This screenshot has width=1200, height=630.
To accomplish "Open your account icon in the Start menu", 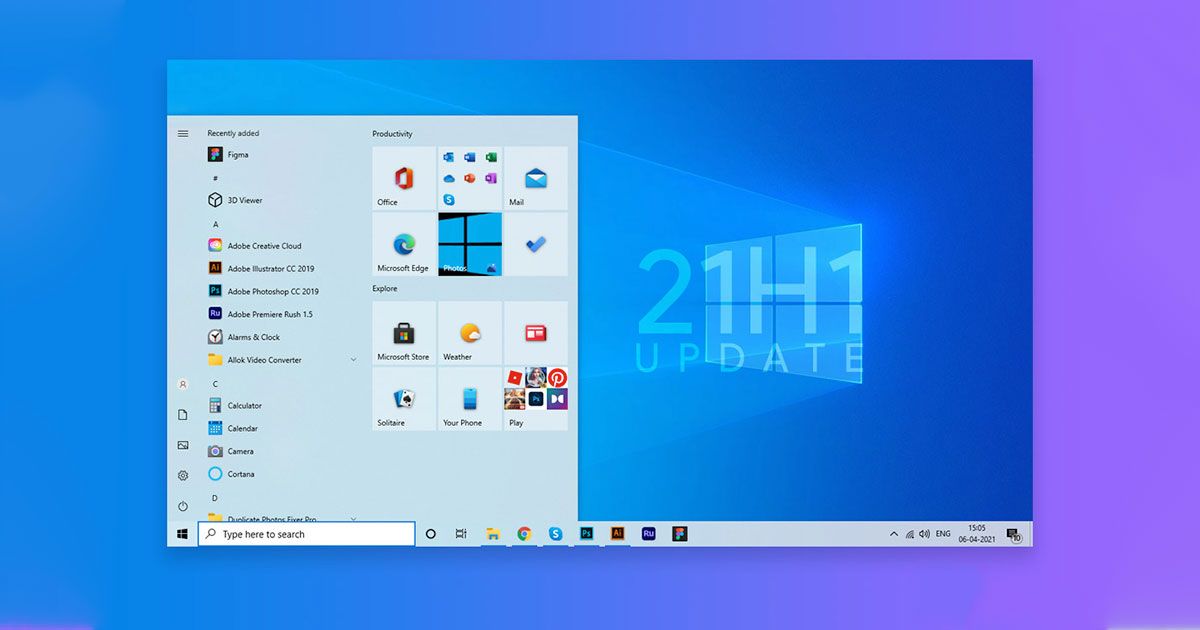I will (183, 384).
